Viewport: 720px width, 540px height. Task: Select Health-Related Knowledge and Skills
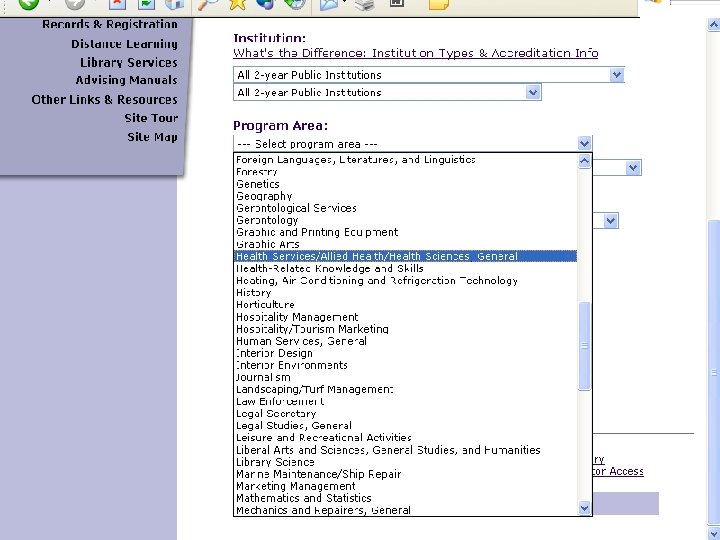click(405, 268)
